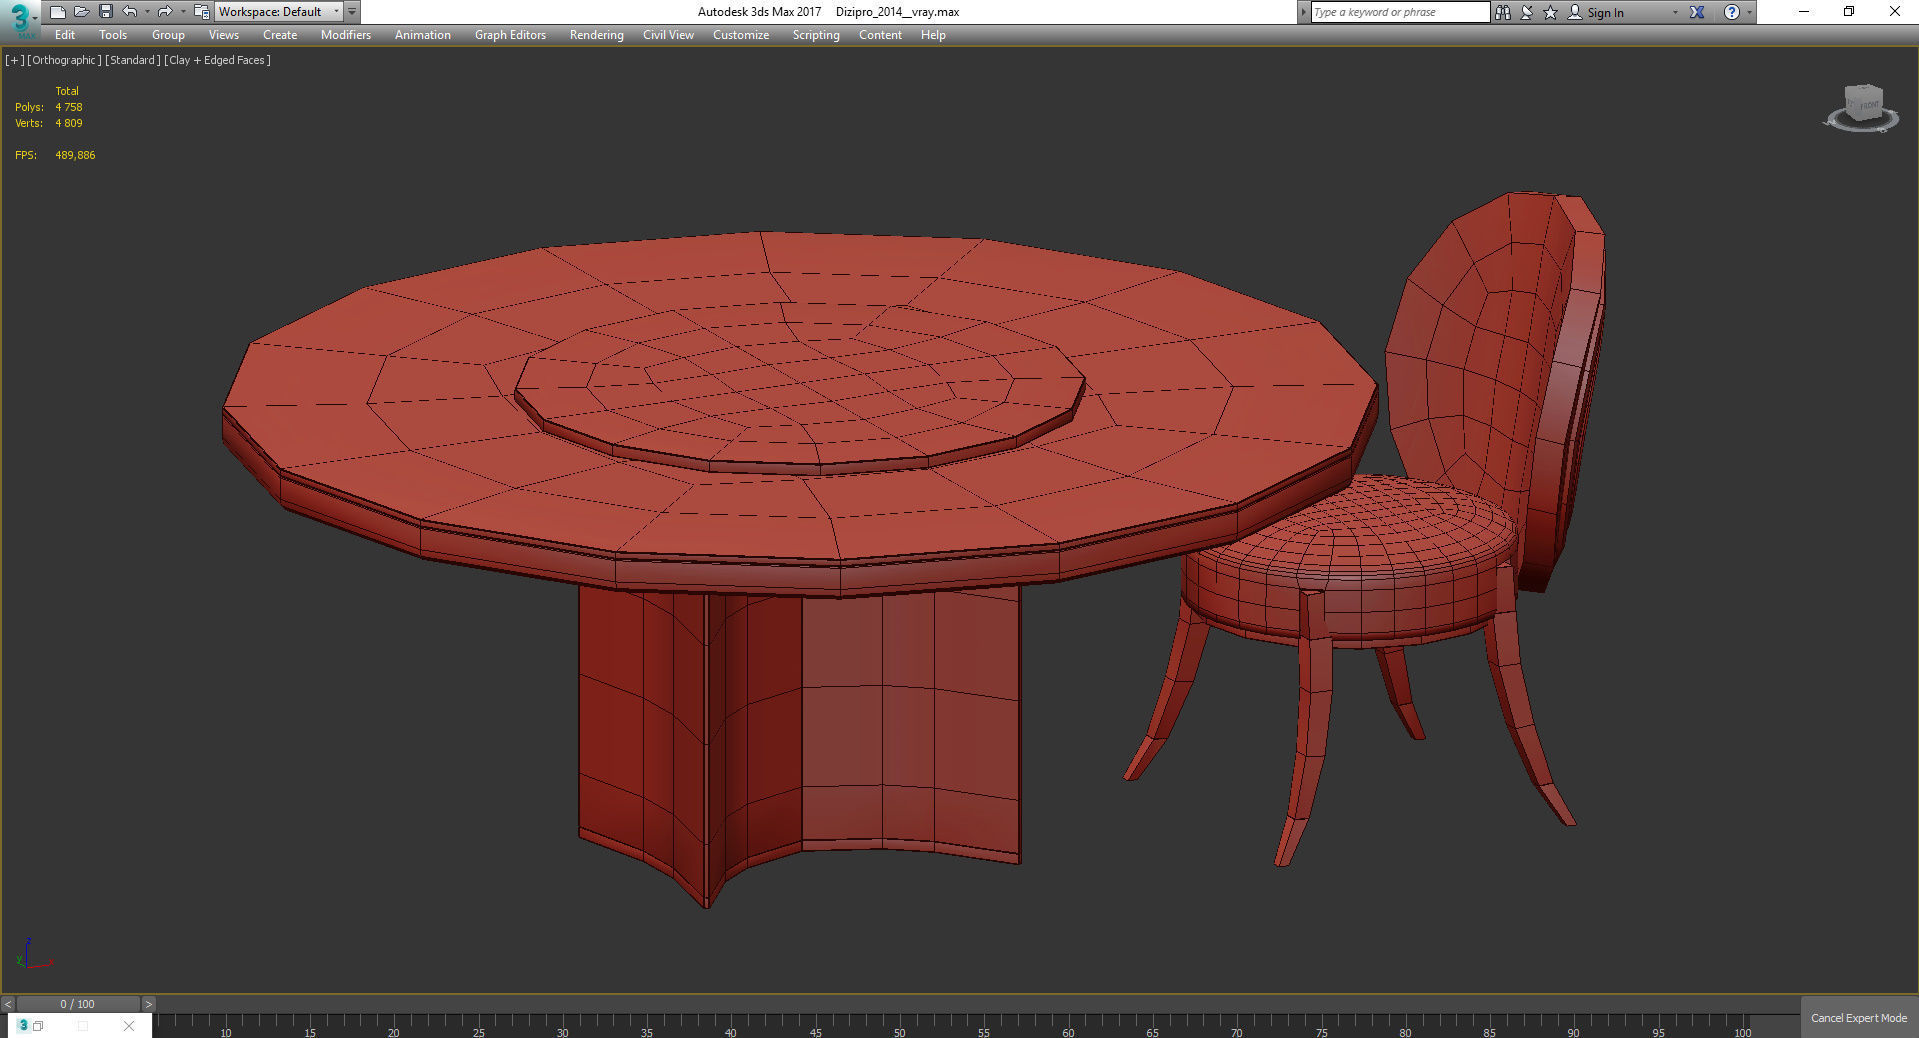Viewport: 1919px width, 1038px height.
Task: Open Help via the question mark icon
Action: click(x=1732, y=12)
